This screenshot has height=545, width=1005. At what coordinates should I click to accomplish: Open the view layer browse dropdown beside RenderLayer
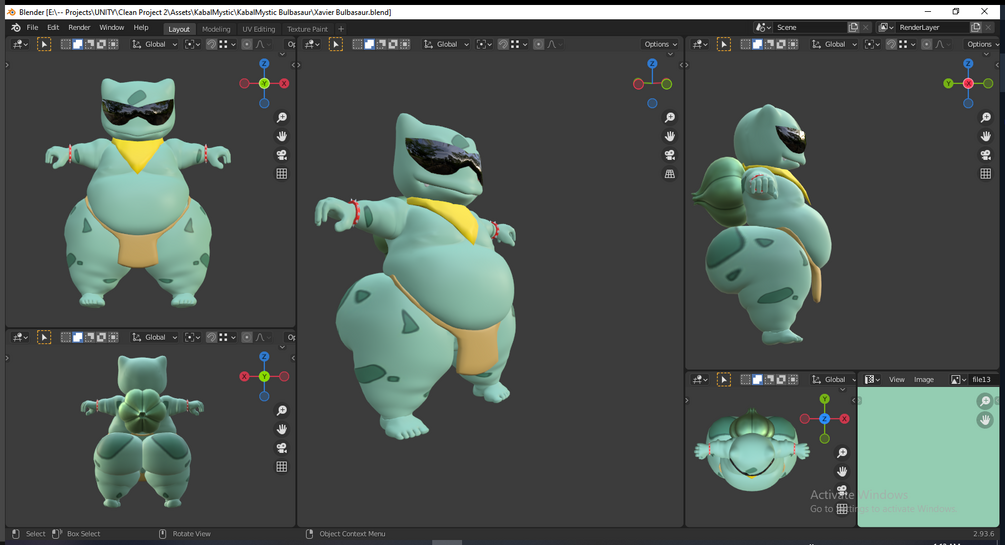[886, 28]
